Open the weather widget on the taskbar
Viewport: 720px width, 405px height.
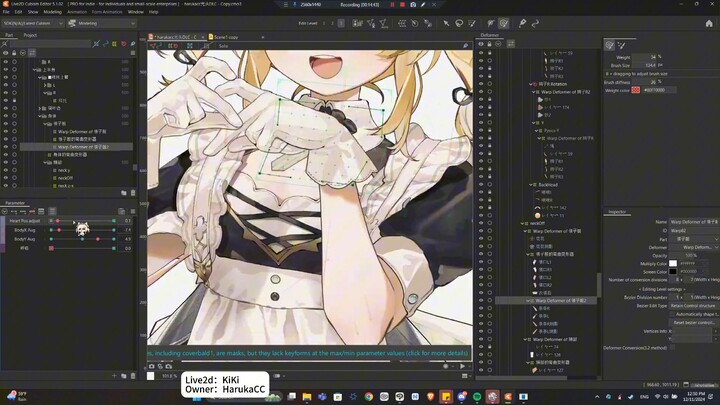coord(17,396)
